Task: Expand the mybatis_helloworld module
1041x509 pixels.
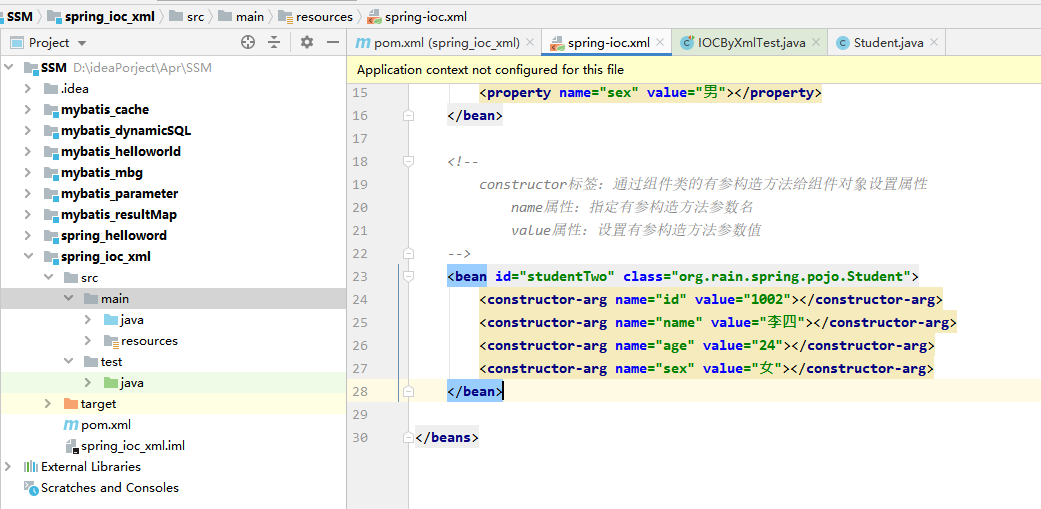Action: (x=27, y=152)
